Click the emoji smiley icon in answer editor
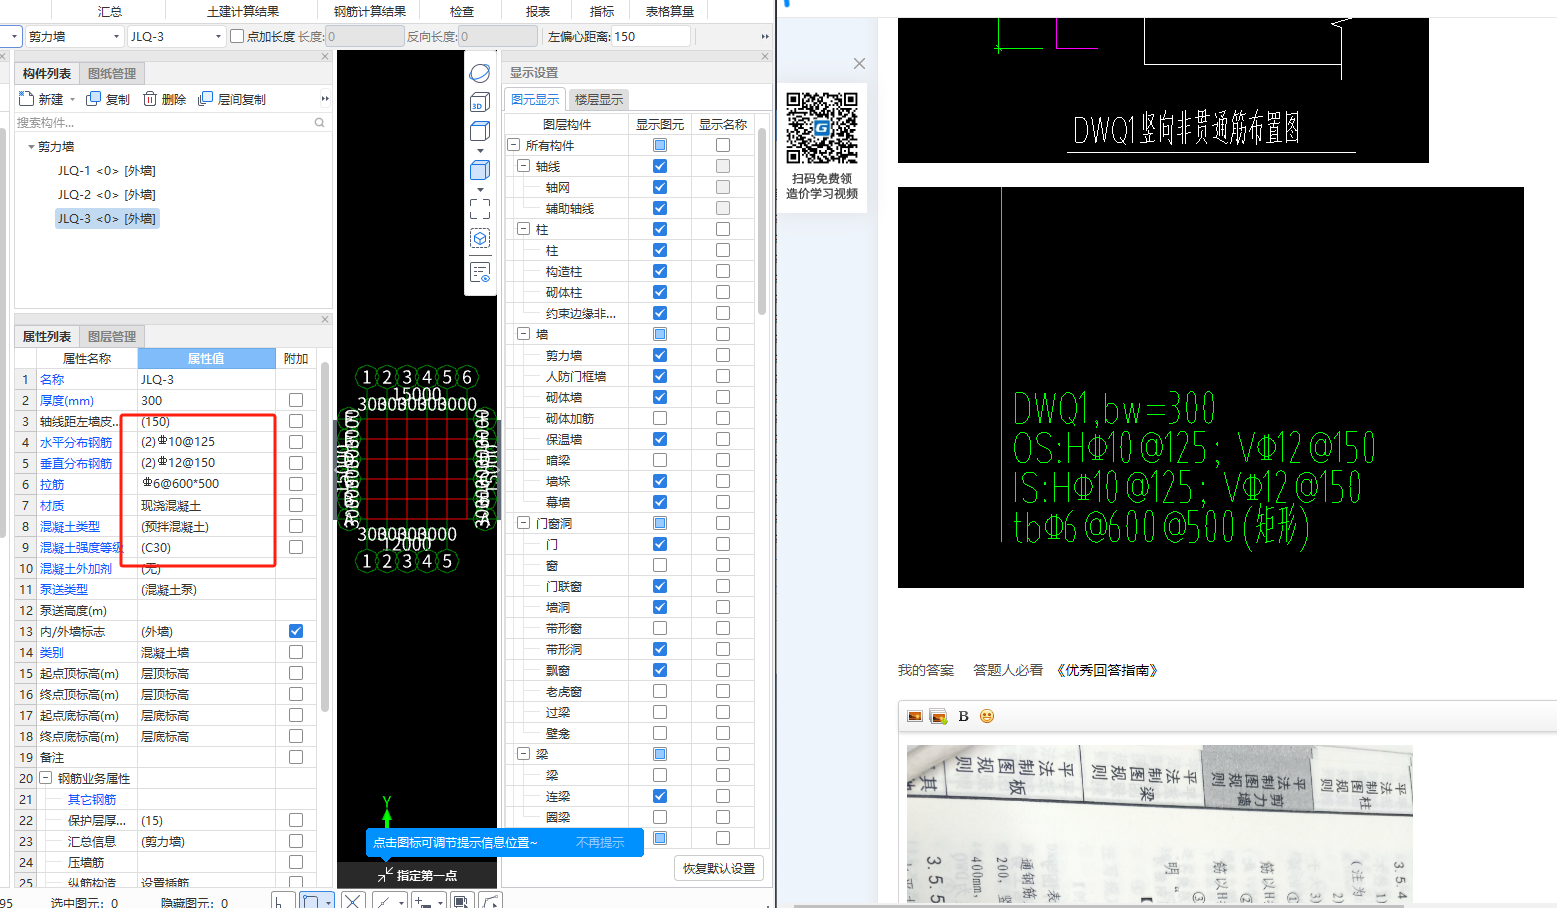The image size is (1557, 908). pyautogui.click(x=987, y=716)
